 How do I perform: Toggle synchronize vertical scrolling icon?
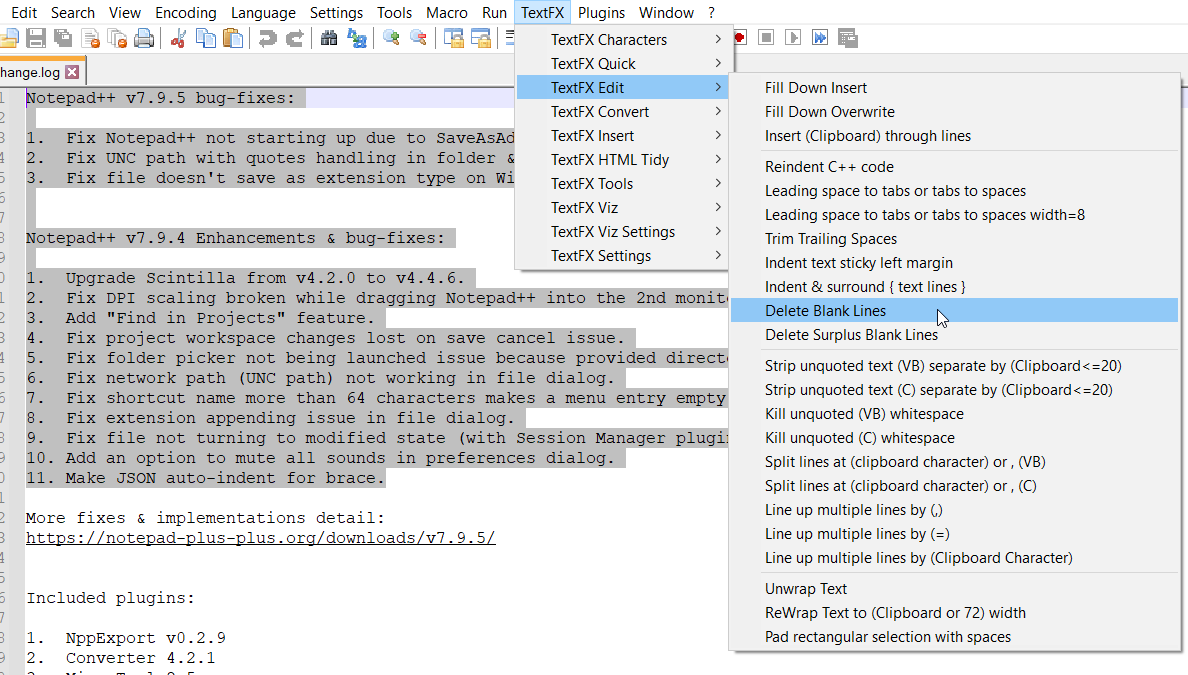click(453, 38)
